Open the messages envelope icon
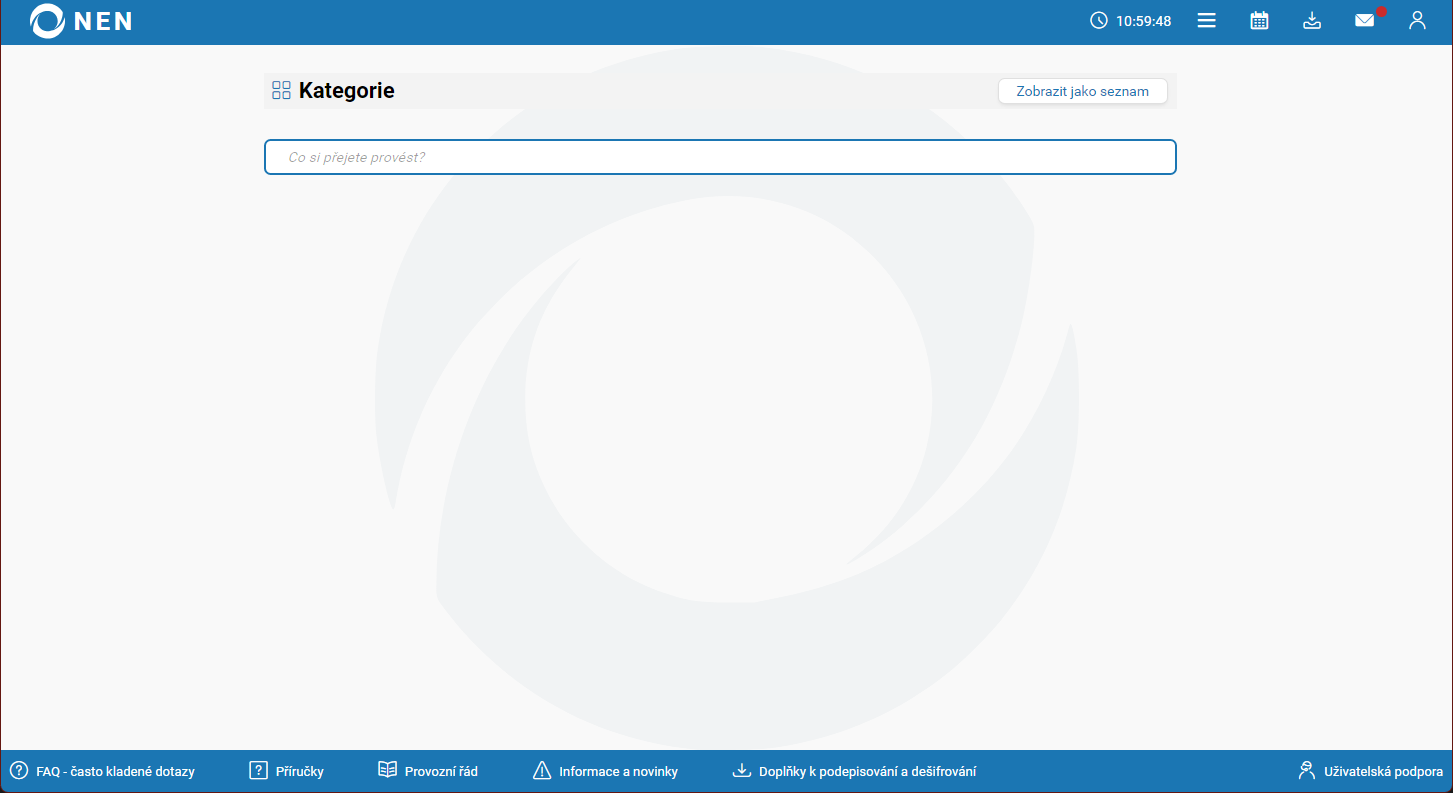The height and width of the screenshot is (793, 1453). coord(1365,20)
